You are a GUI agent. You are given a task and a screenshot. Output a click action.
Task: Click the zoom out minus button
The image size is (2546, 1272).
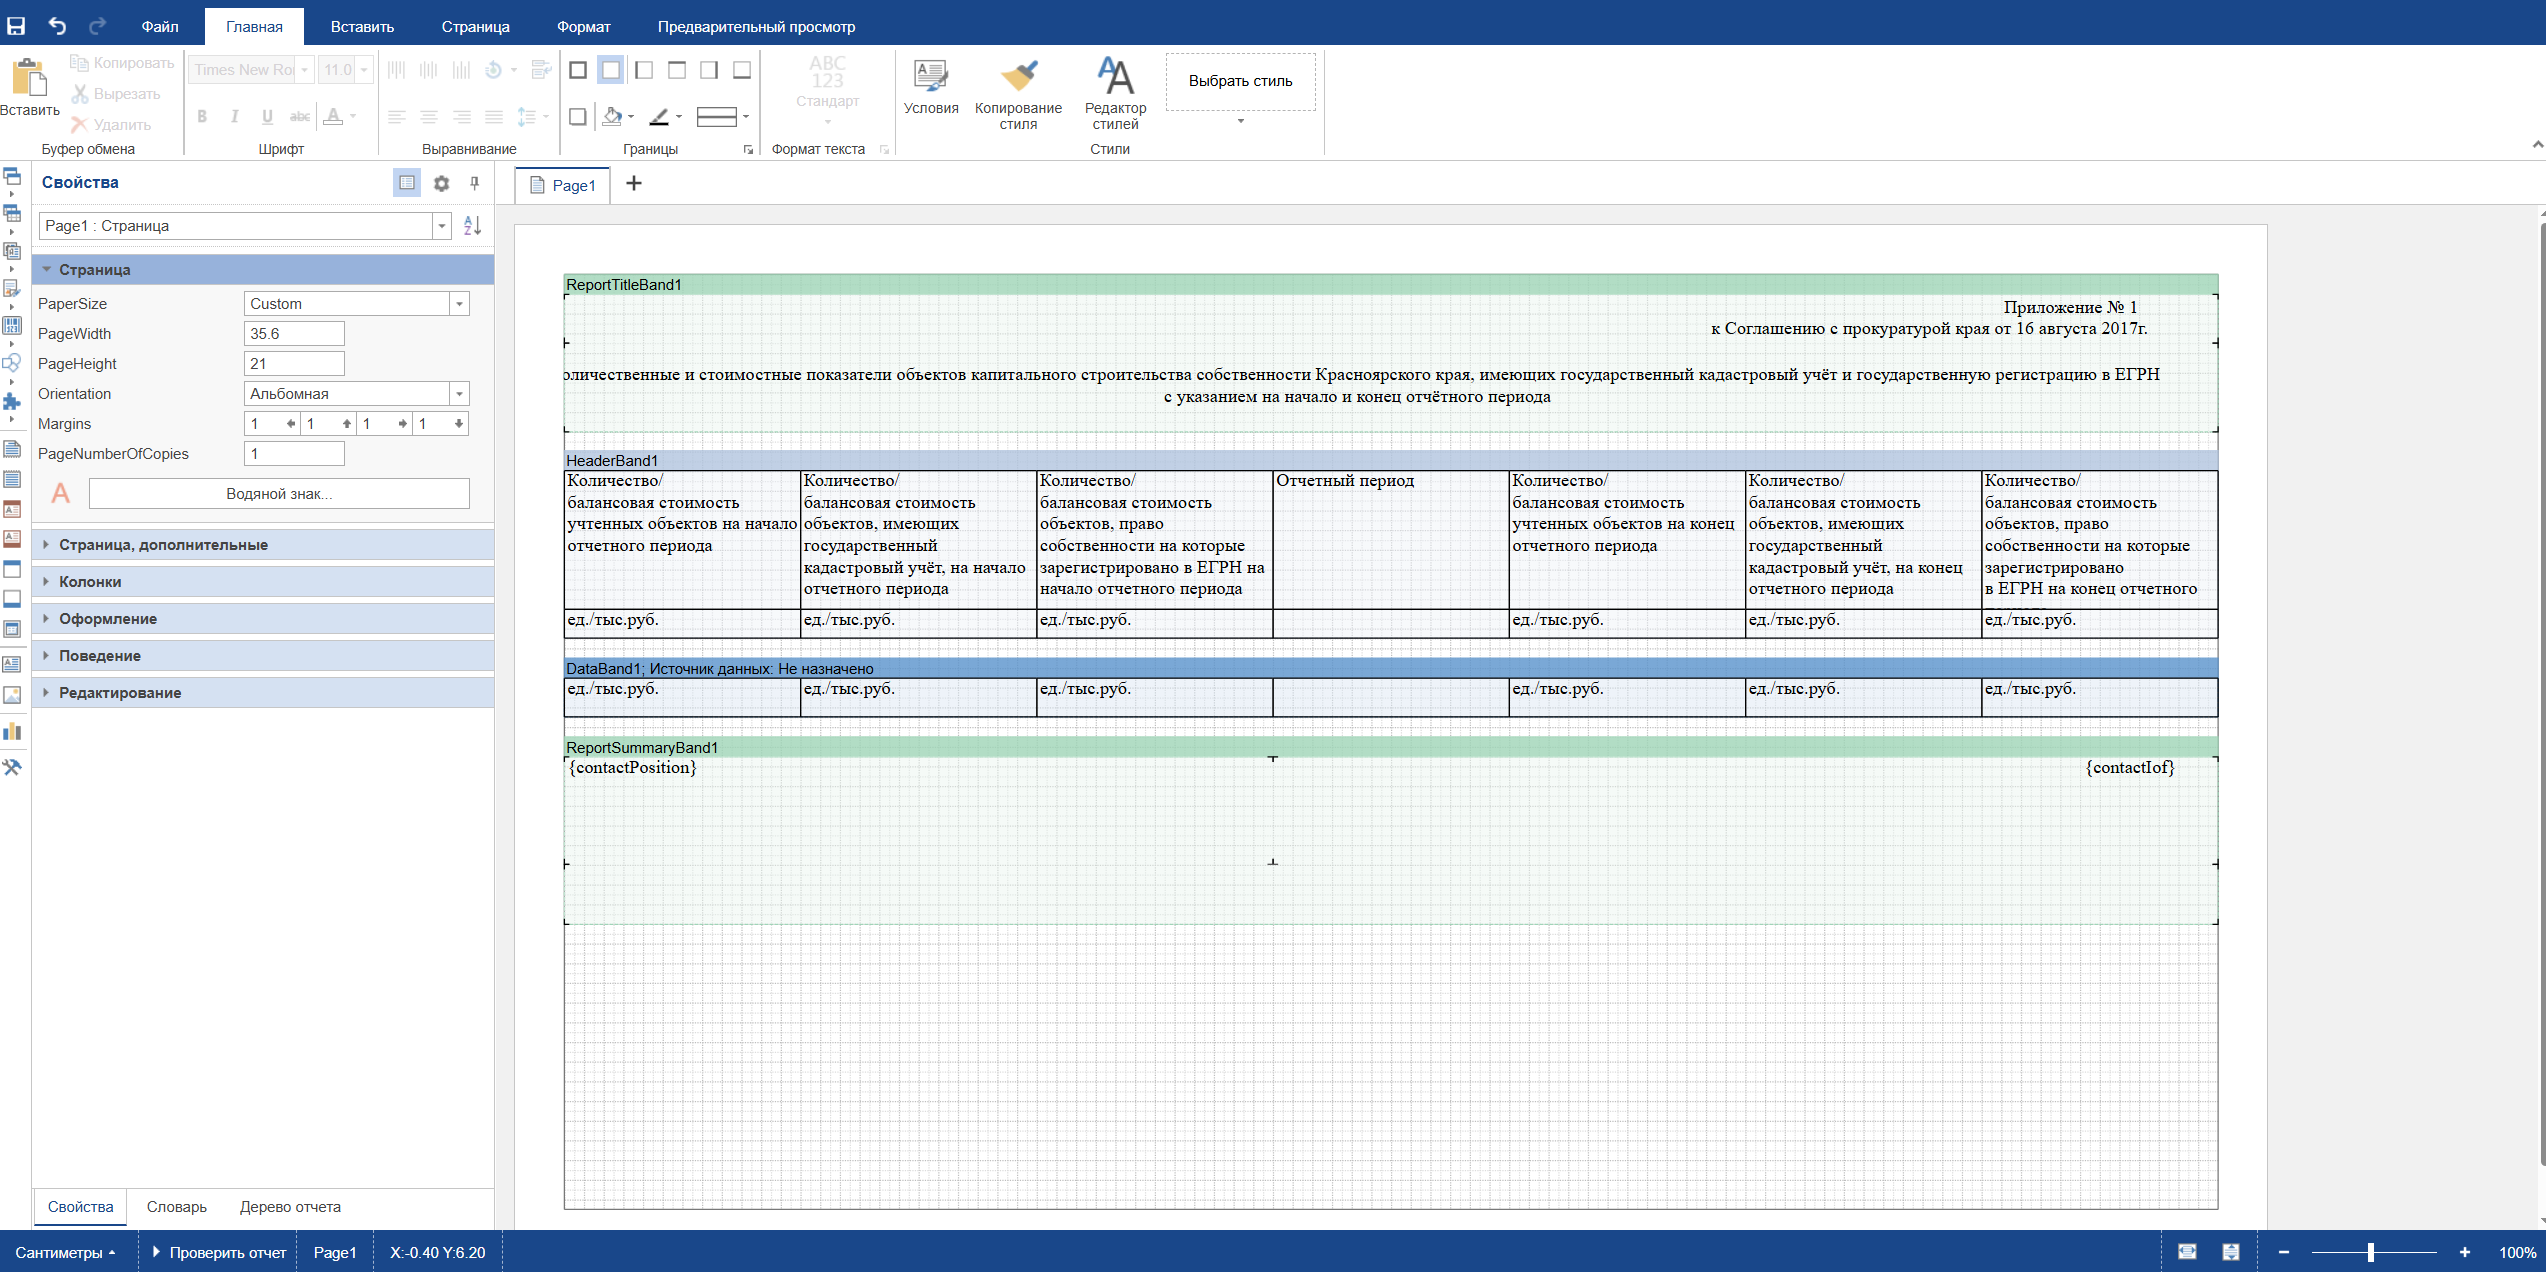pos(2284,1252)
